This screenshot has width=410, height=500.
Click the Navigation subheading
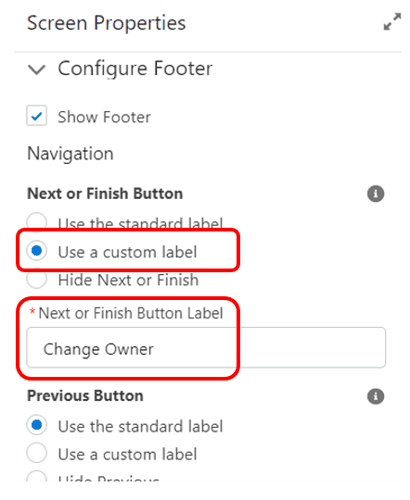click(70, 154)
